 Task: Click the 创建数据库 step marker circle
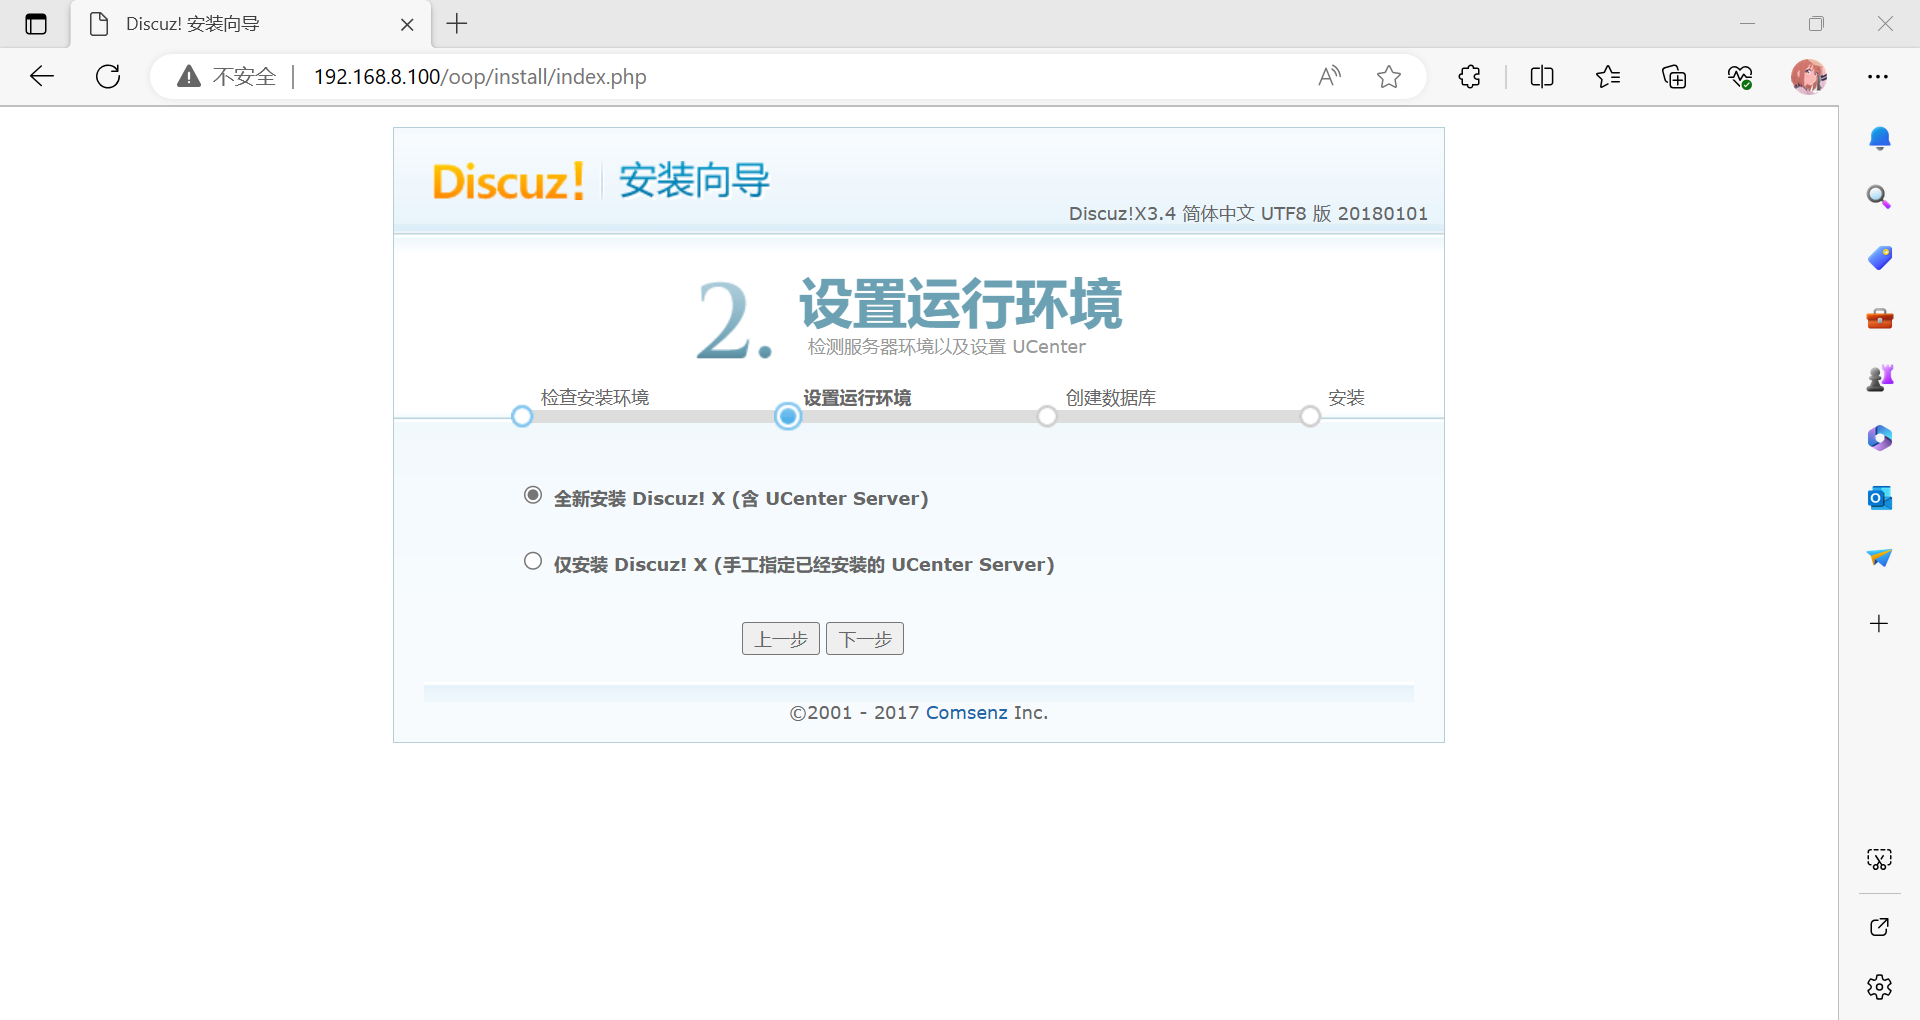pyautogui.click(x=1047, y=416)
